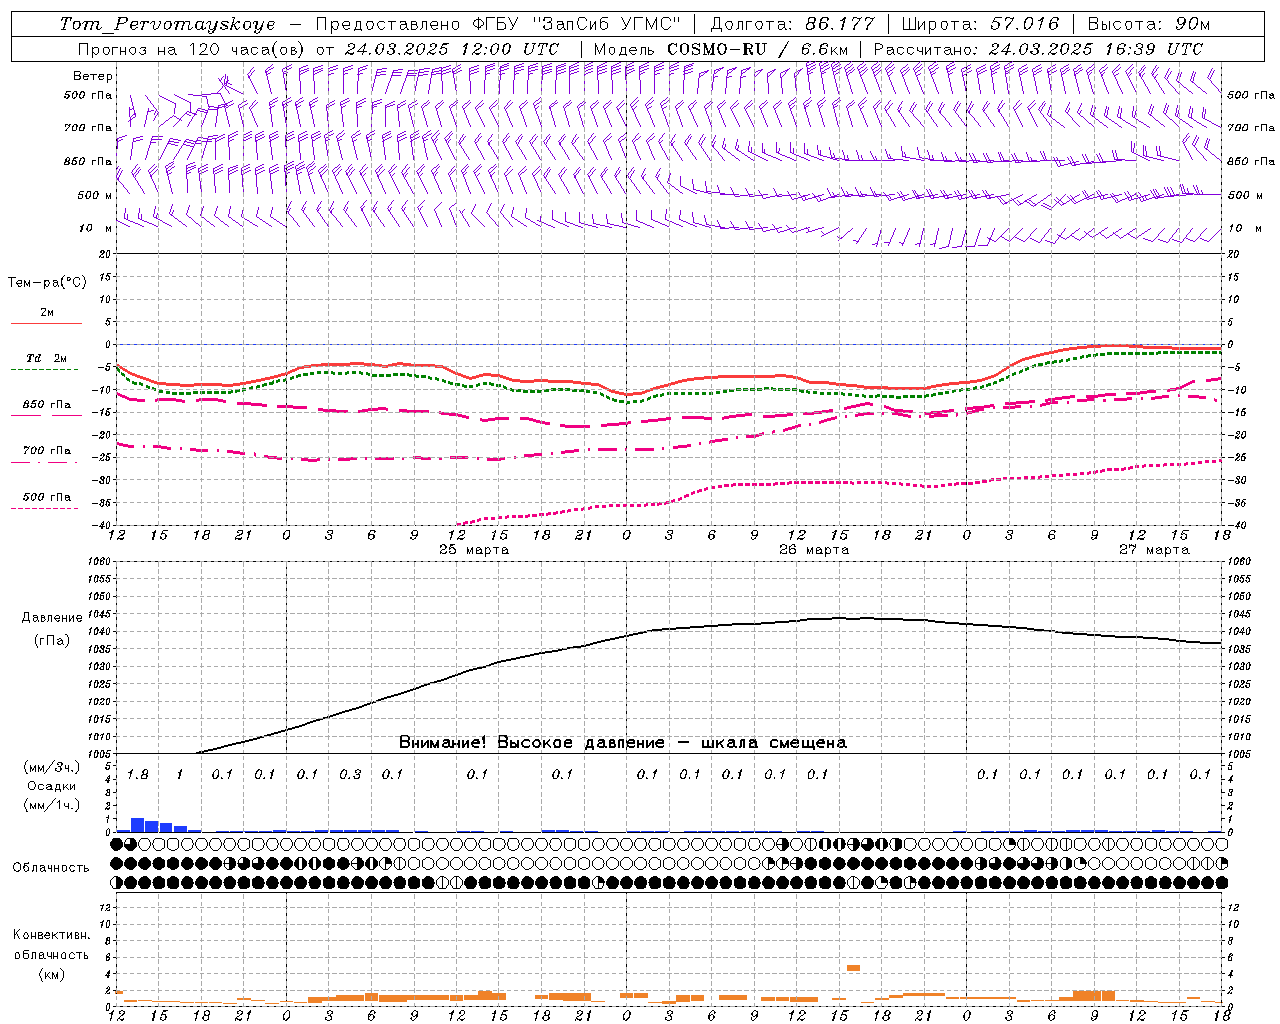Click the 10 м wind level label on left
1280x1024 pixels.
pyautogui.click(x=95, y=228)
